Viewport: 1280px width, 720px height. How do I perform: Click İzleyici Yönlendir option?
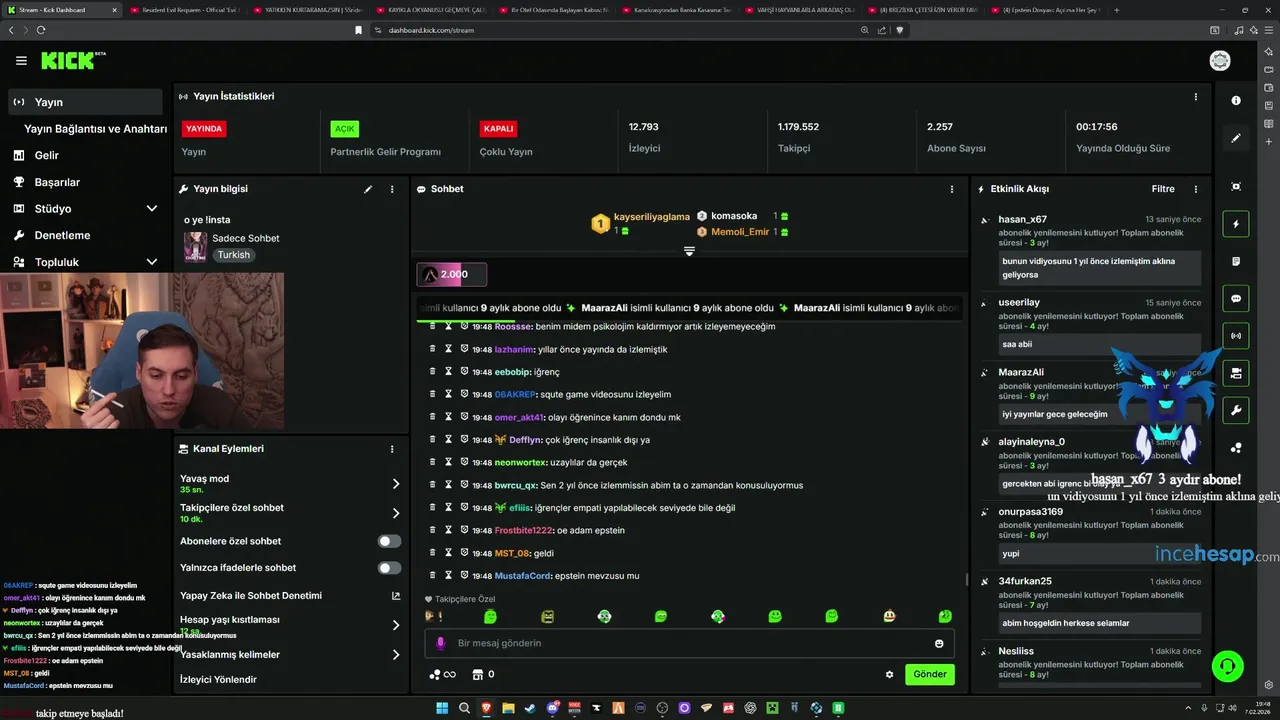(218, 679)
